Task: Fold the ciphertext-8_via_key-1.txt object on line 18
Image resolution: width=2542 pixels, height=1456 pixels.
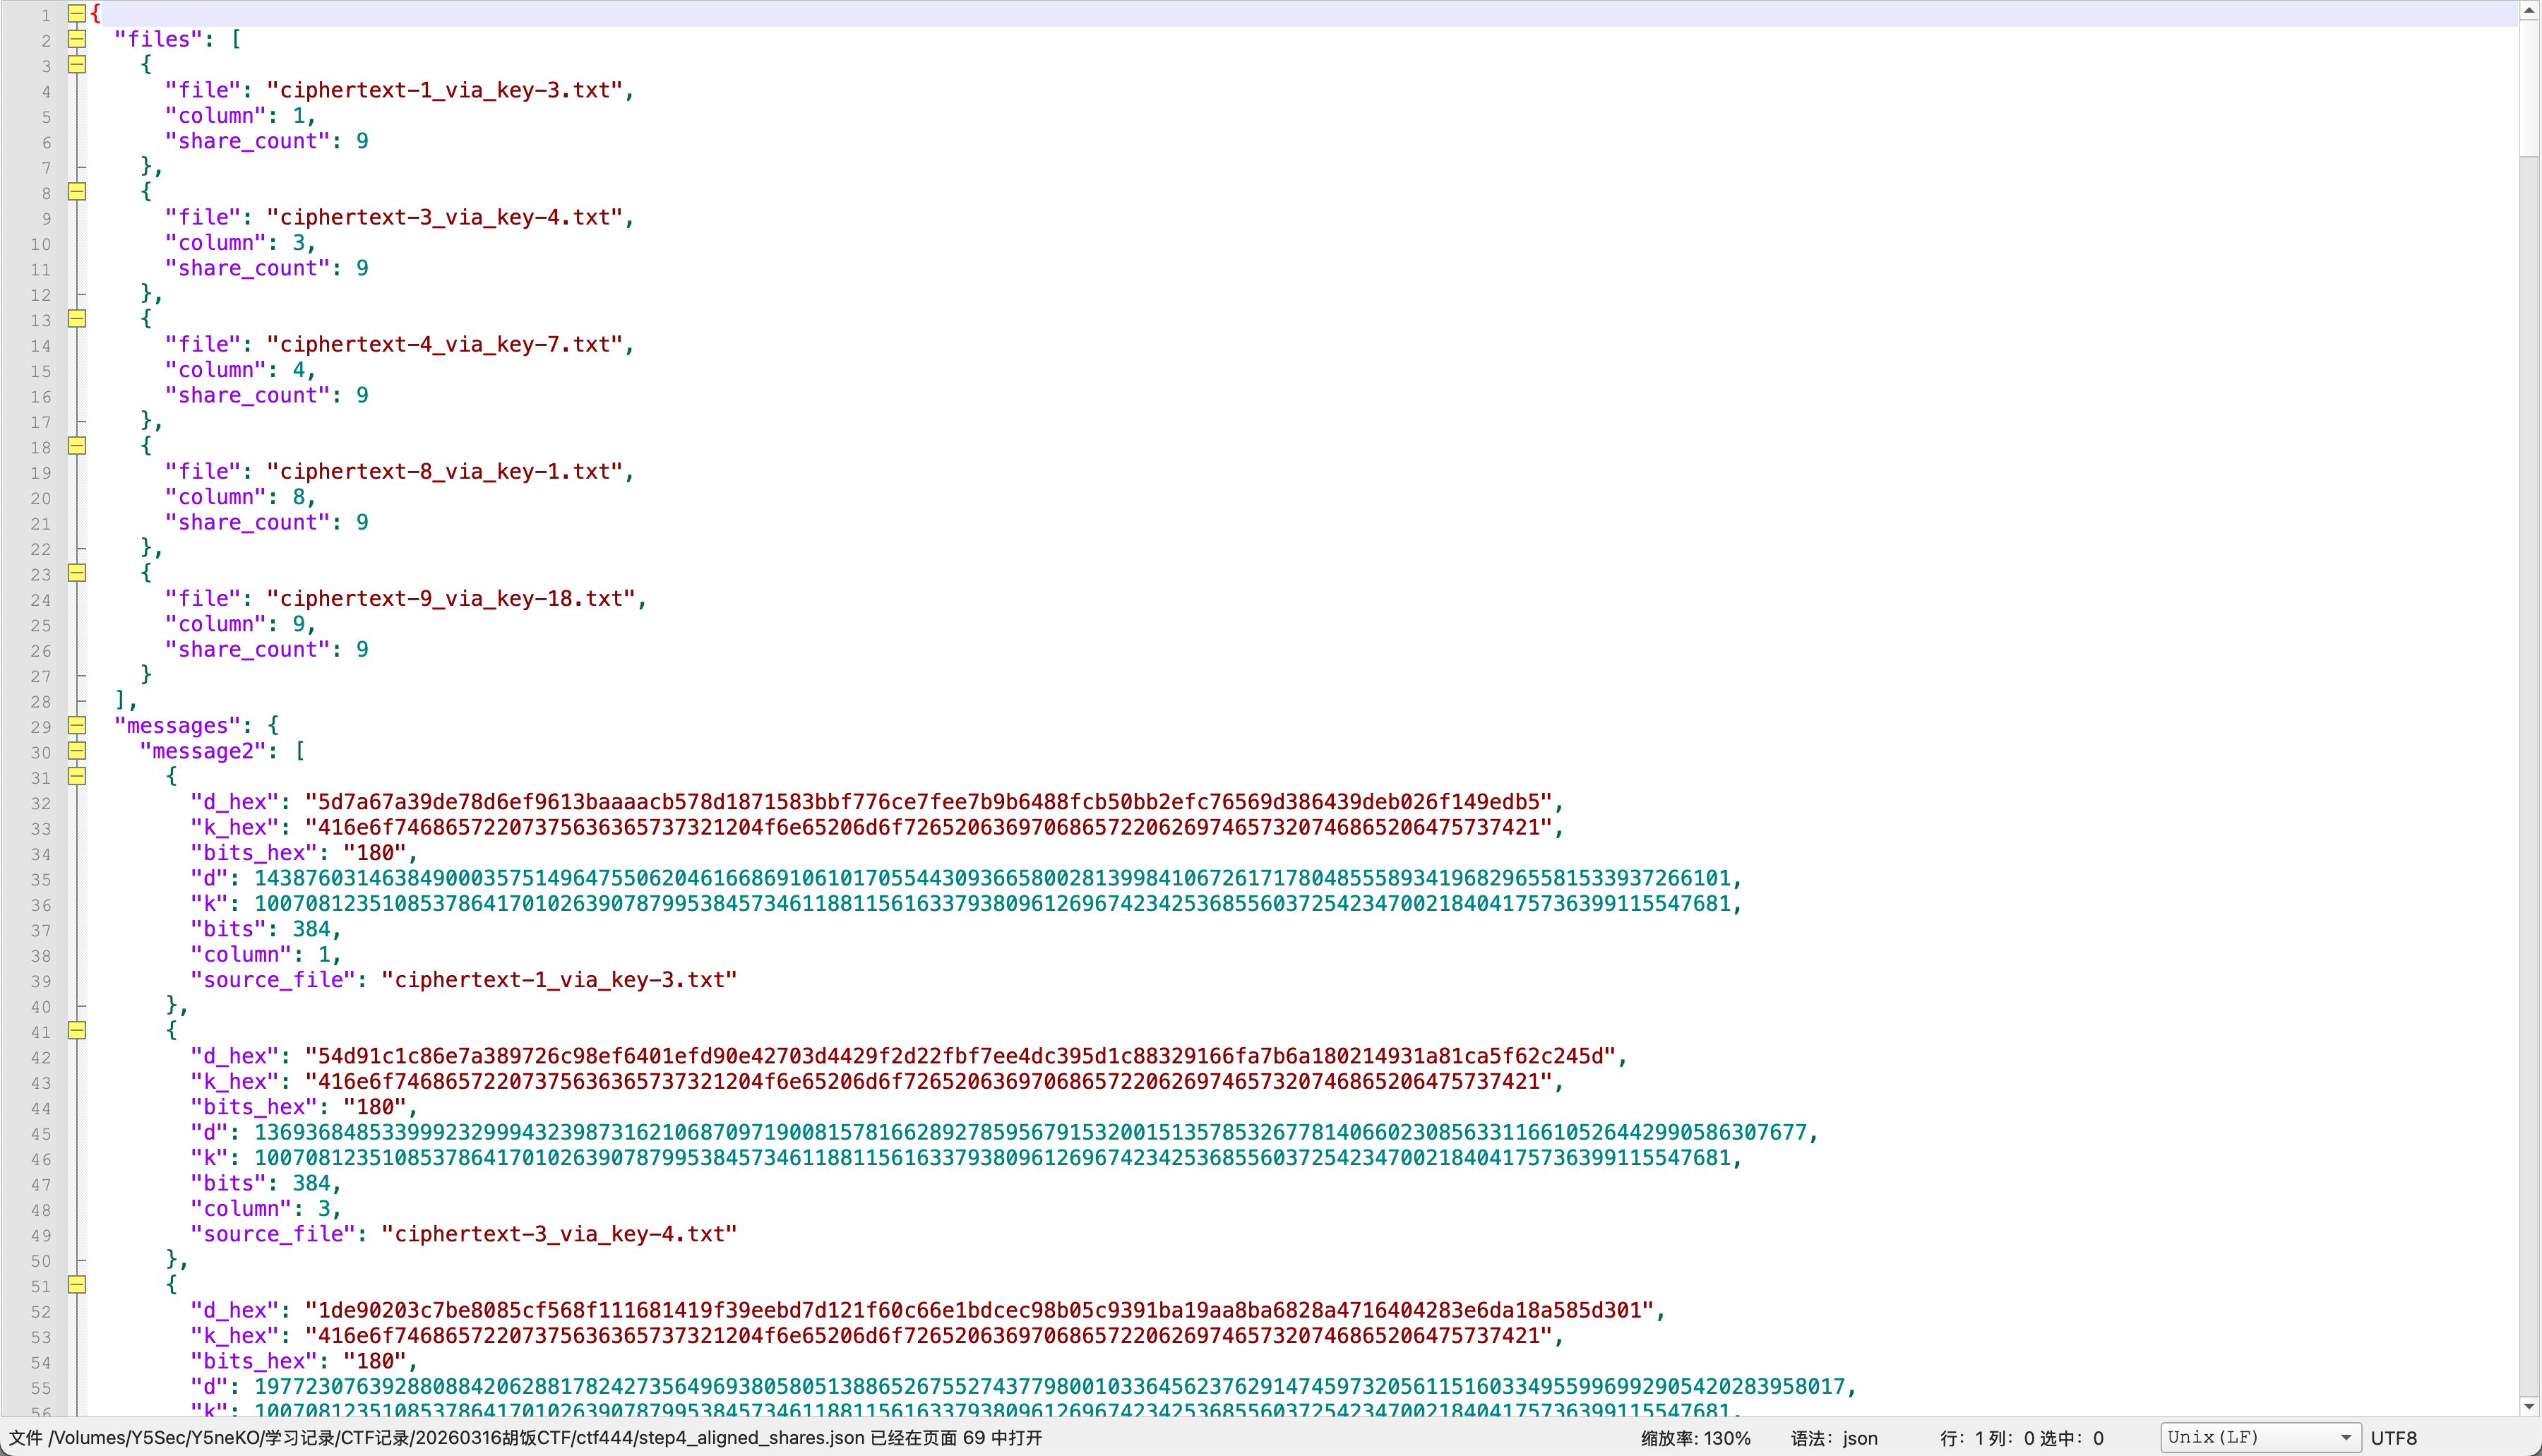Action: (77, 446)
